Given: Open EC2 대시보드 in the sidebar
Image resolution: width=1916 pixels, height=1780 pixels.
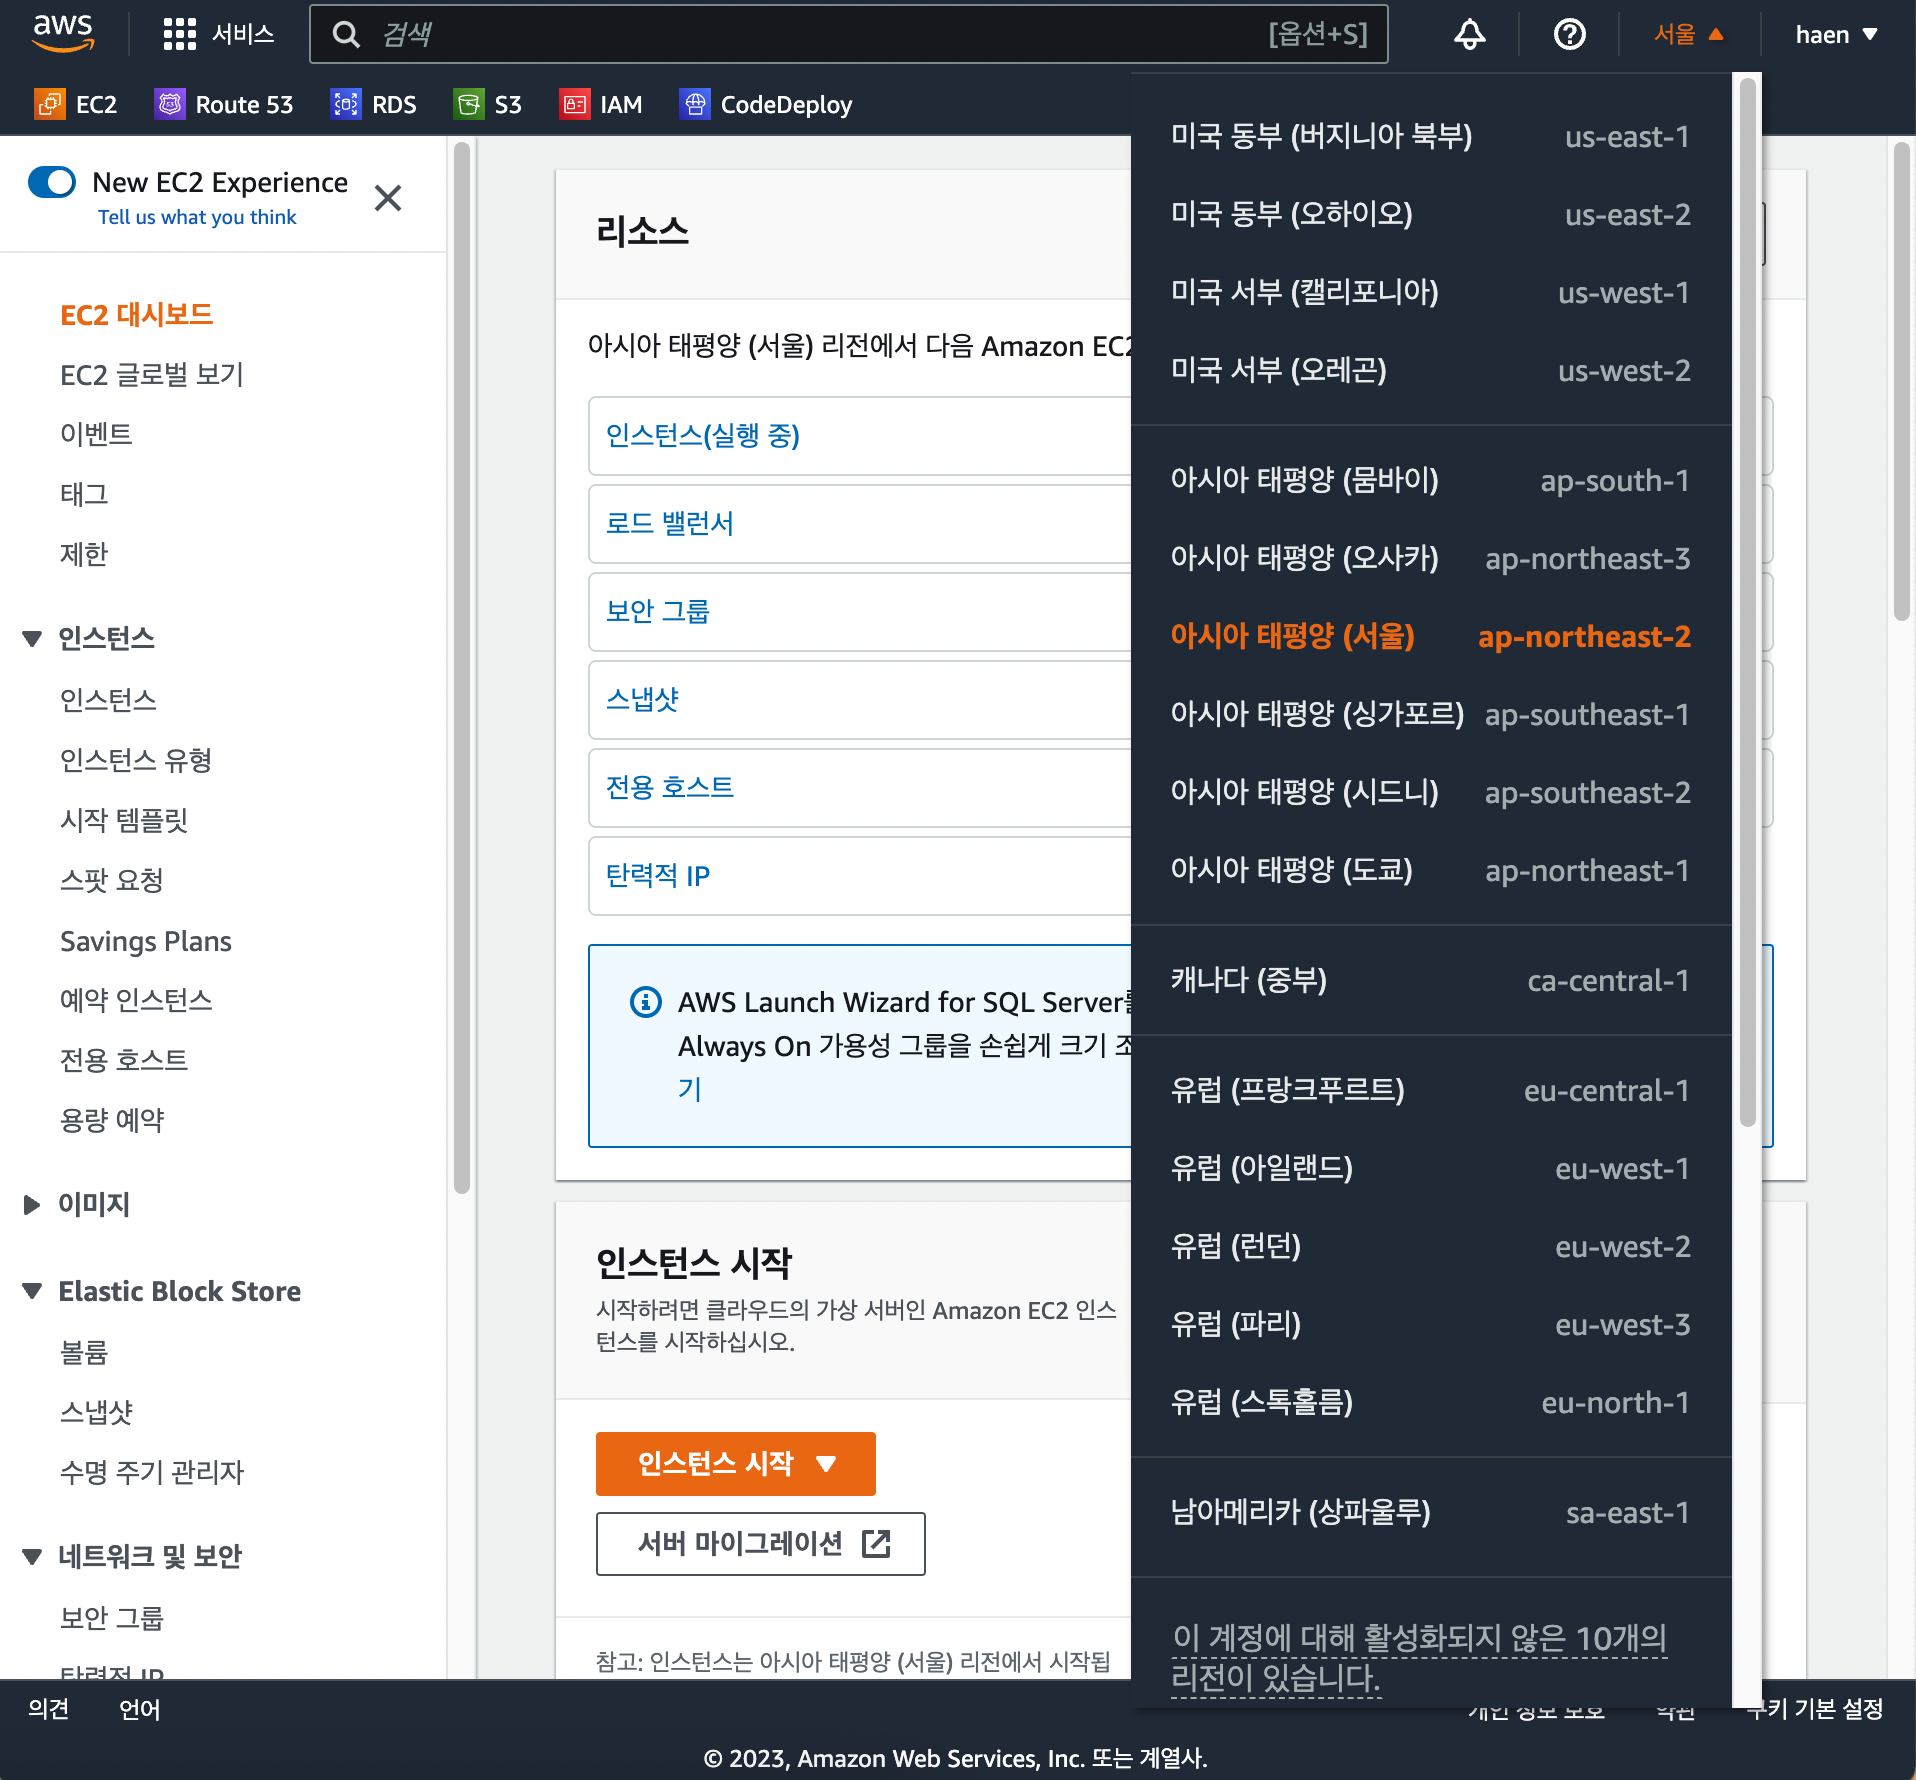Looking at the screenshot, I should pos(136,315).
